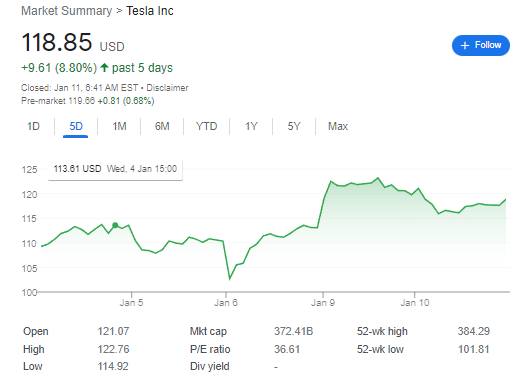The height and width of the screenshot is (378, 524).
Task: Select the 1D time range tab
Action: [33, 126]
